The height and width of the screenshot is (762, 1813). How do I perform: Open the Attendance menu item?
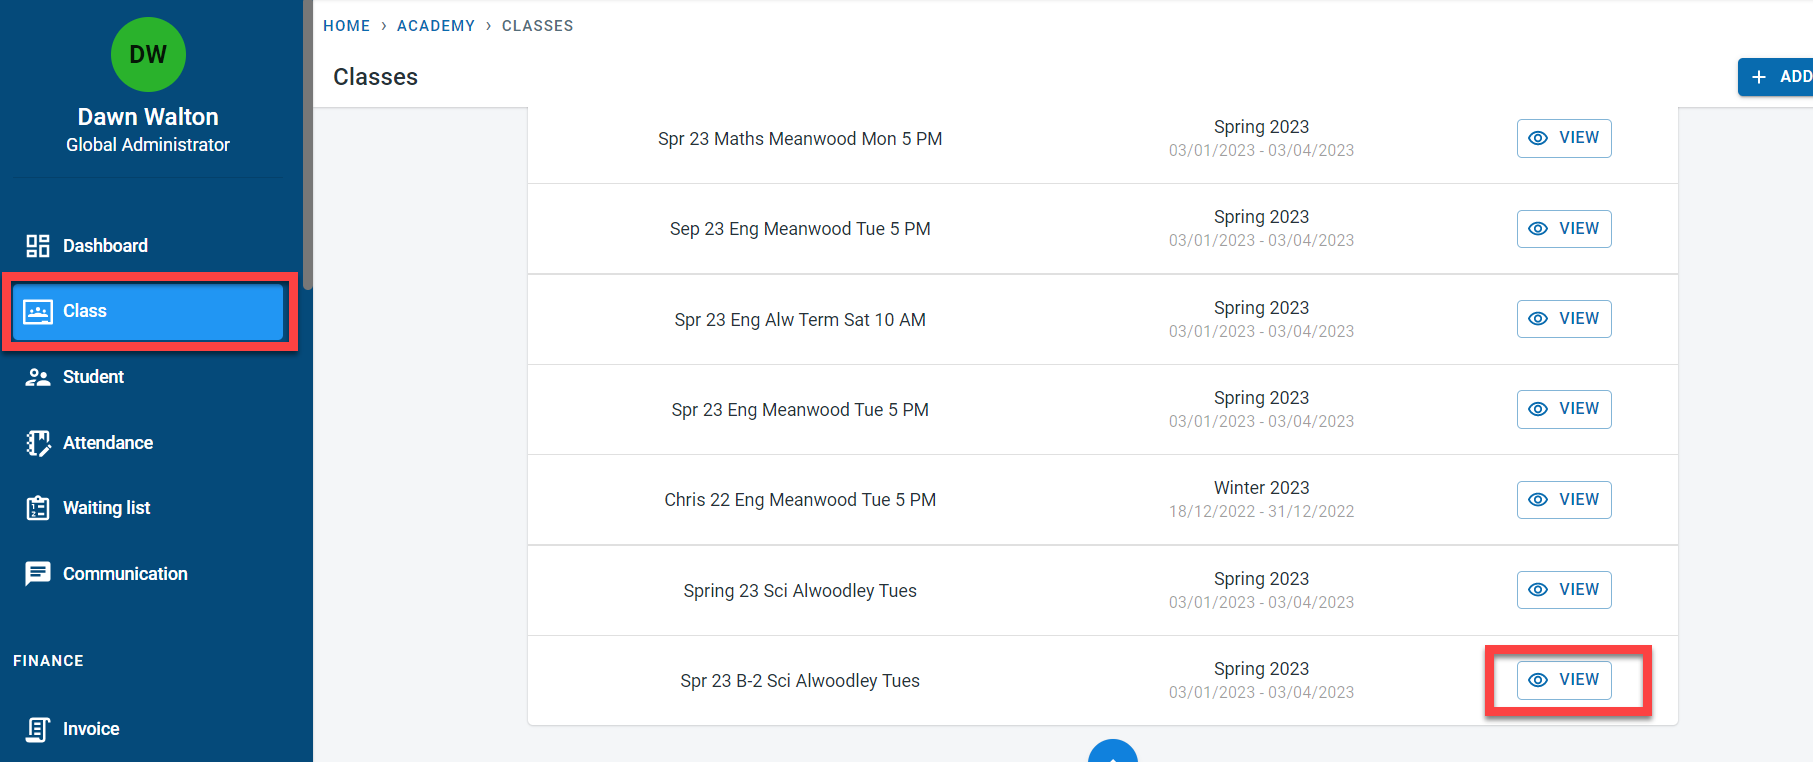click(x=108, y=443)
